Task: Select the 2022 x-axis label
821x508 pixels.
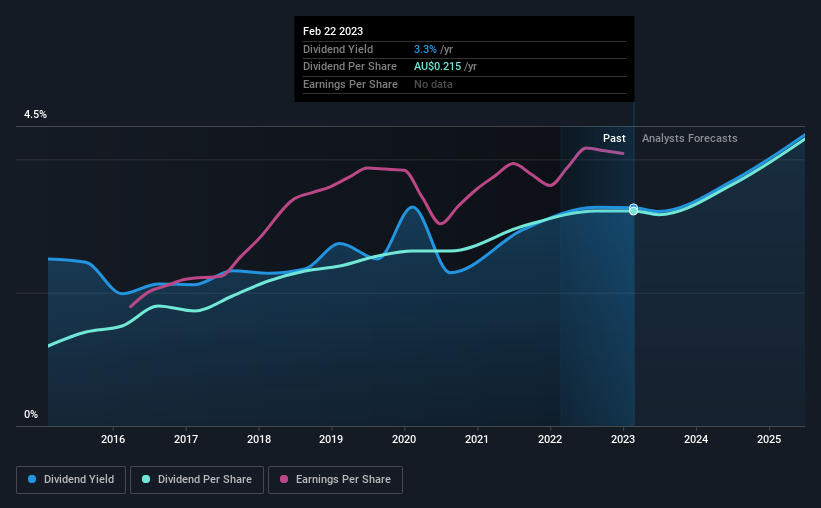Action: point(550,439)
